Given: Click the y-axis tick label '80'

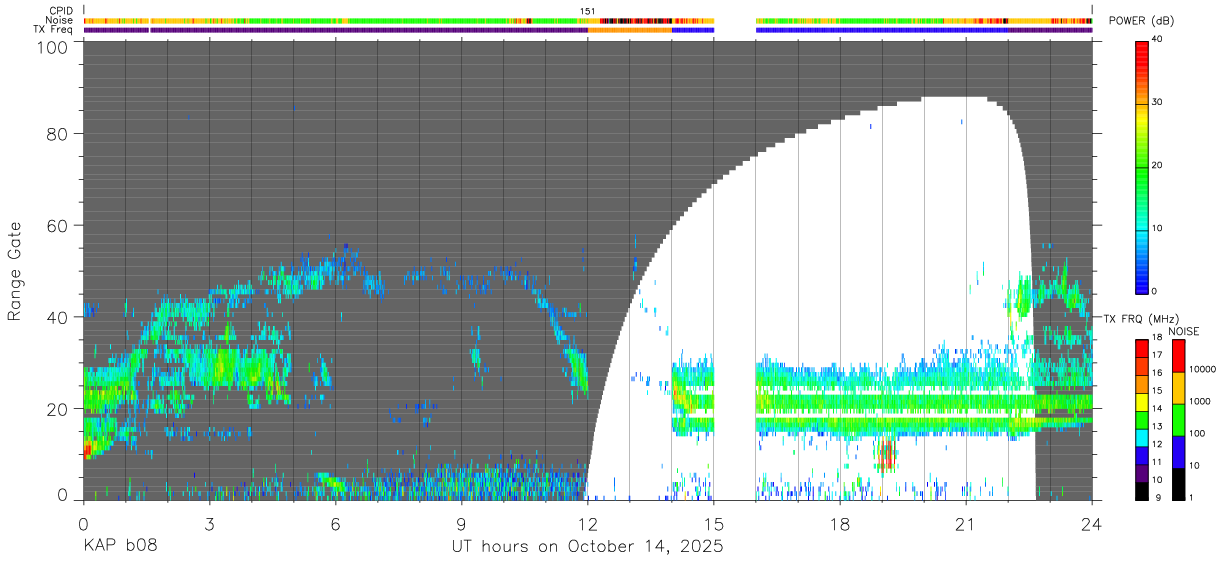Looking at the screenshot, I should point(57,135).
